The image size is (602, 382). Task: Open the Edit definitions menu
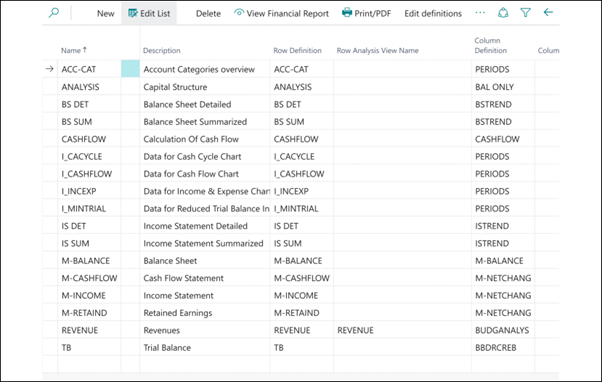click(433, 13)
